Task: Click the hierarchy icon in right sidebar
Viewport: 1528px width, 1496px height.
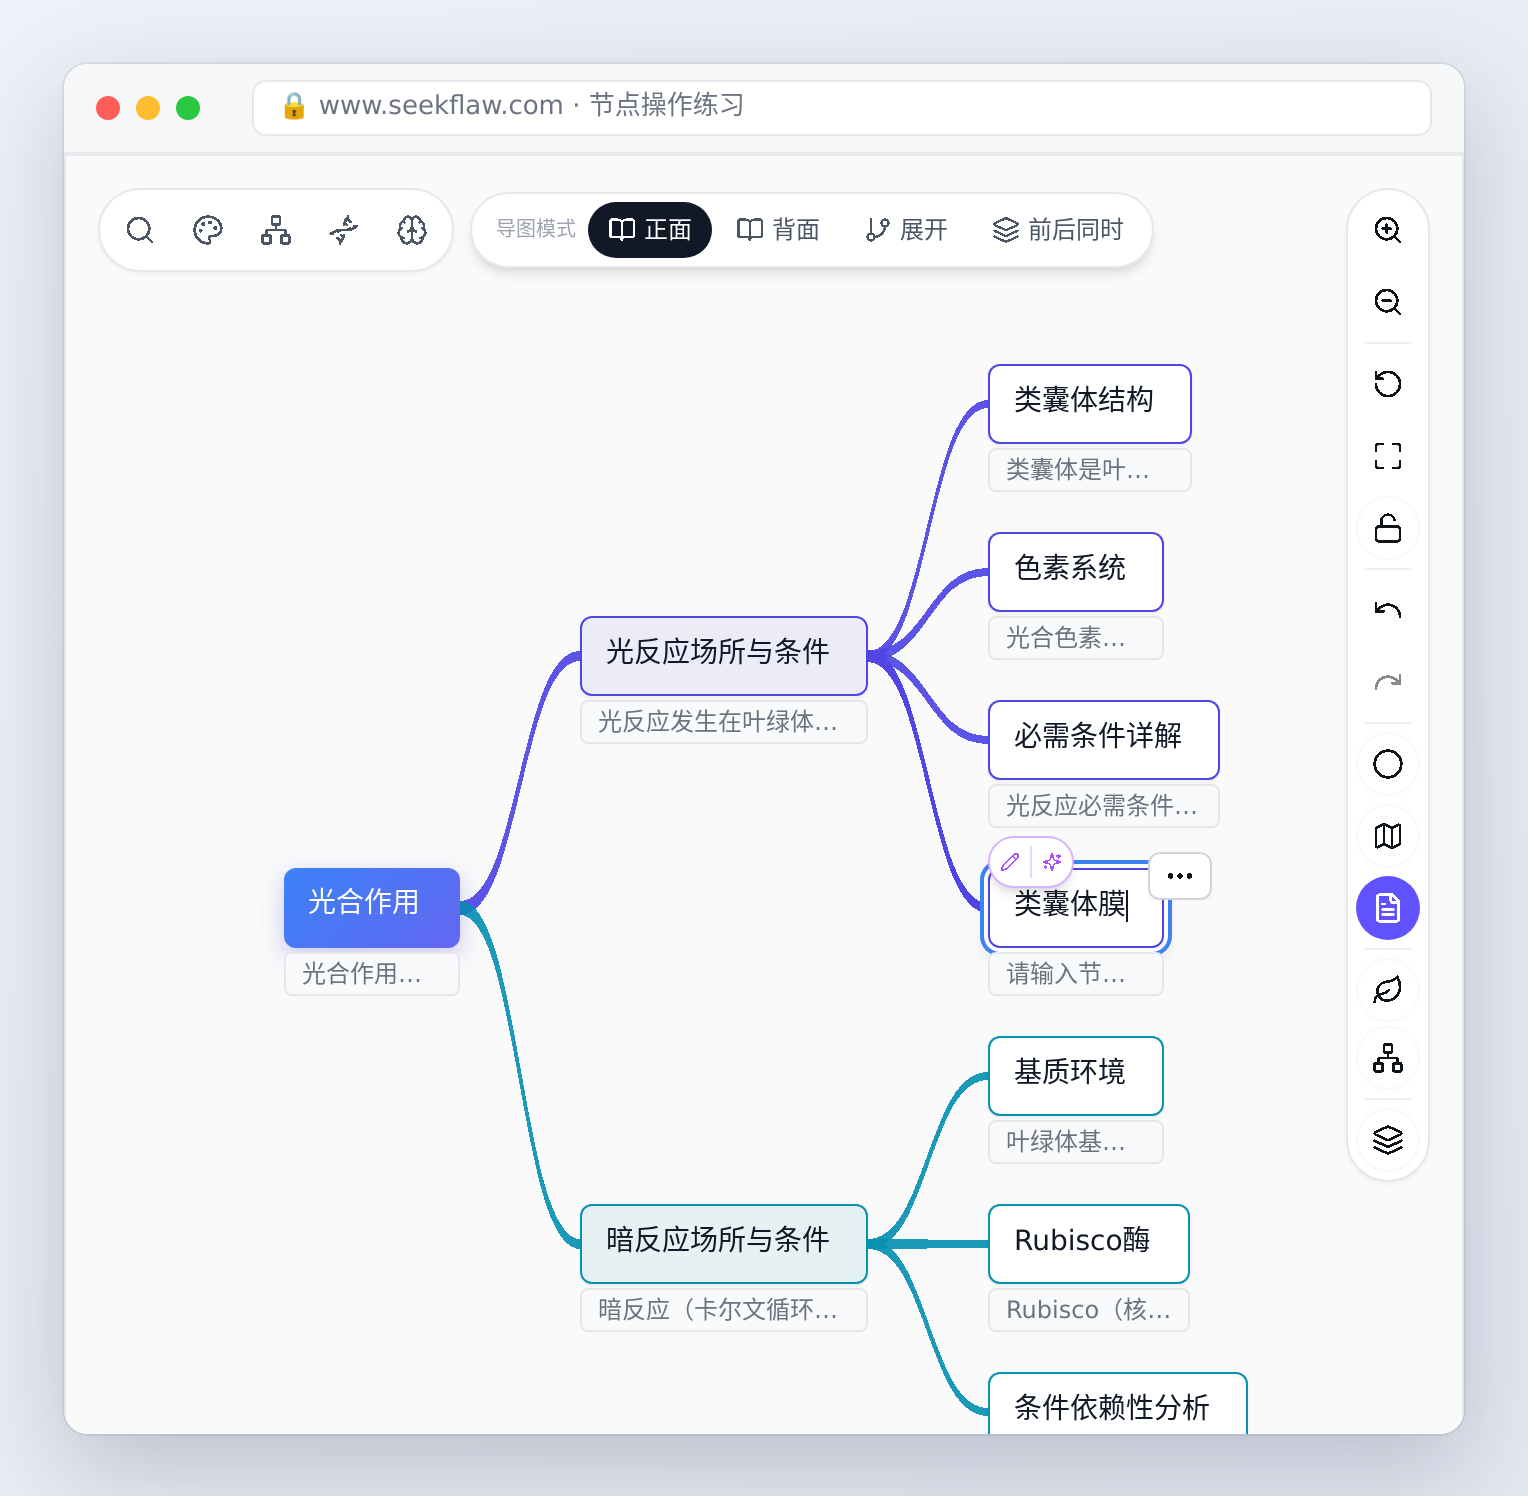Action: tap(1388, 1058)
